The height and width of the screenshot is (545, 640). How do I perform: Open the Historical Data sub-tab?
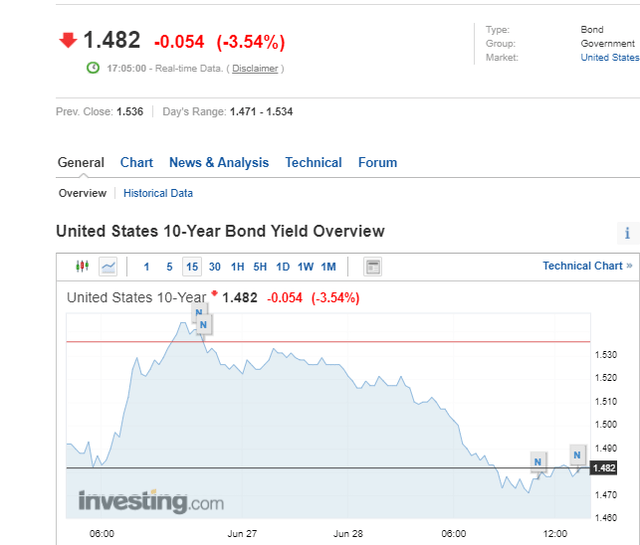(158, 193)
